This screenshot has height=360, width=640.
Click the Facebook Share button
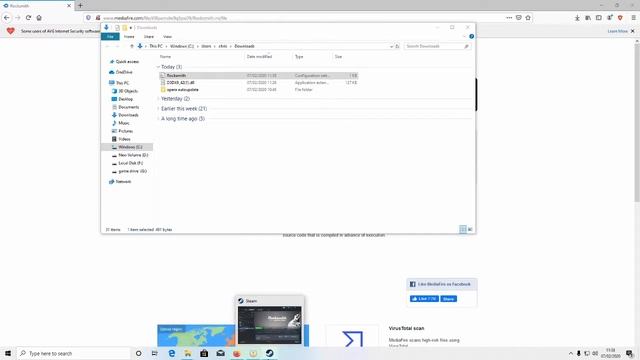pos(449,299)
